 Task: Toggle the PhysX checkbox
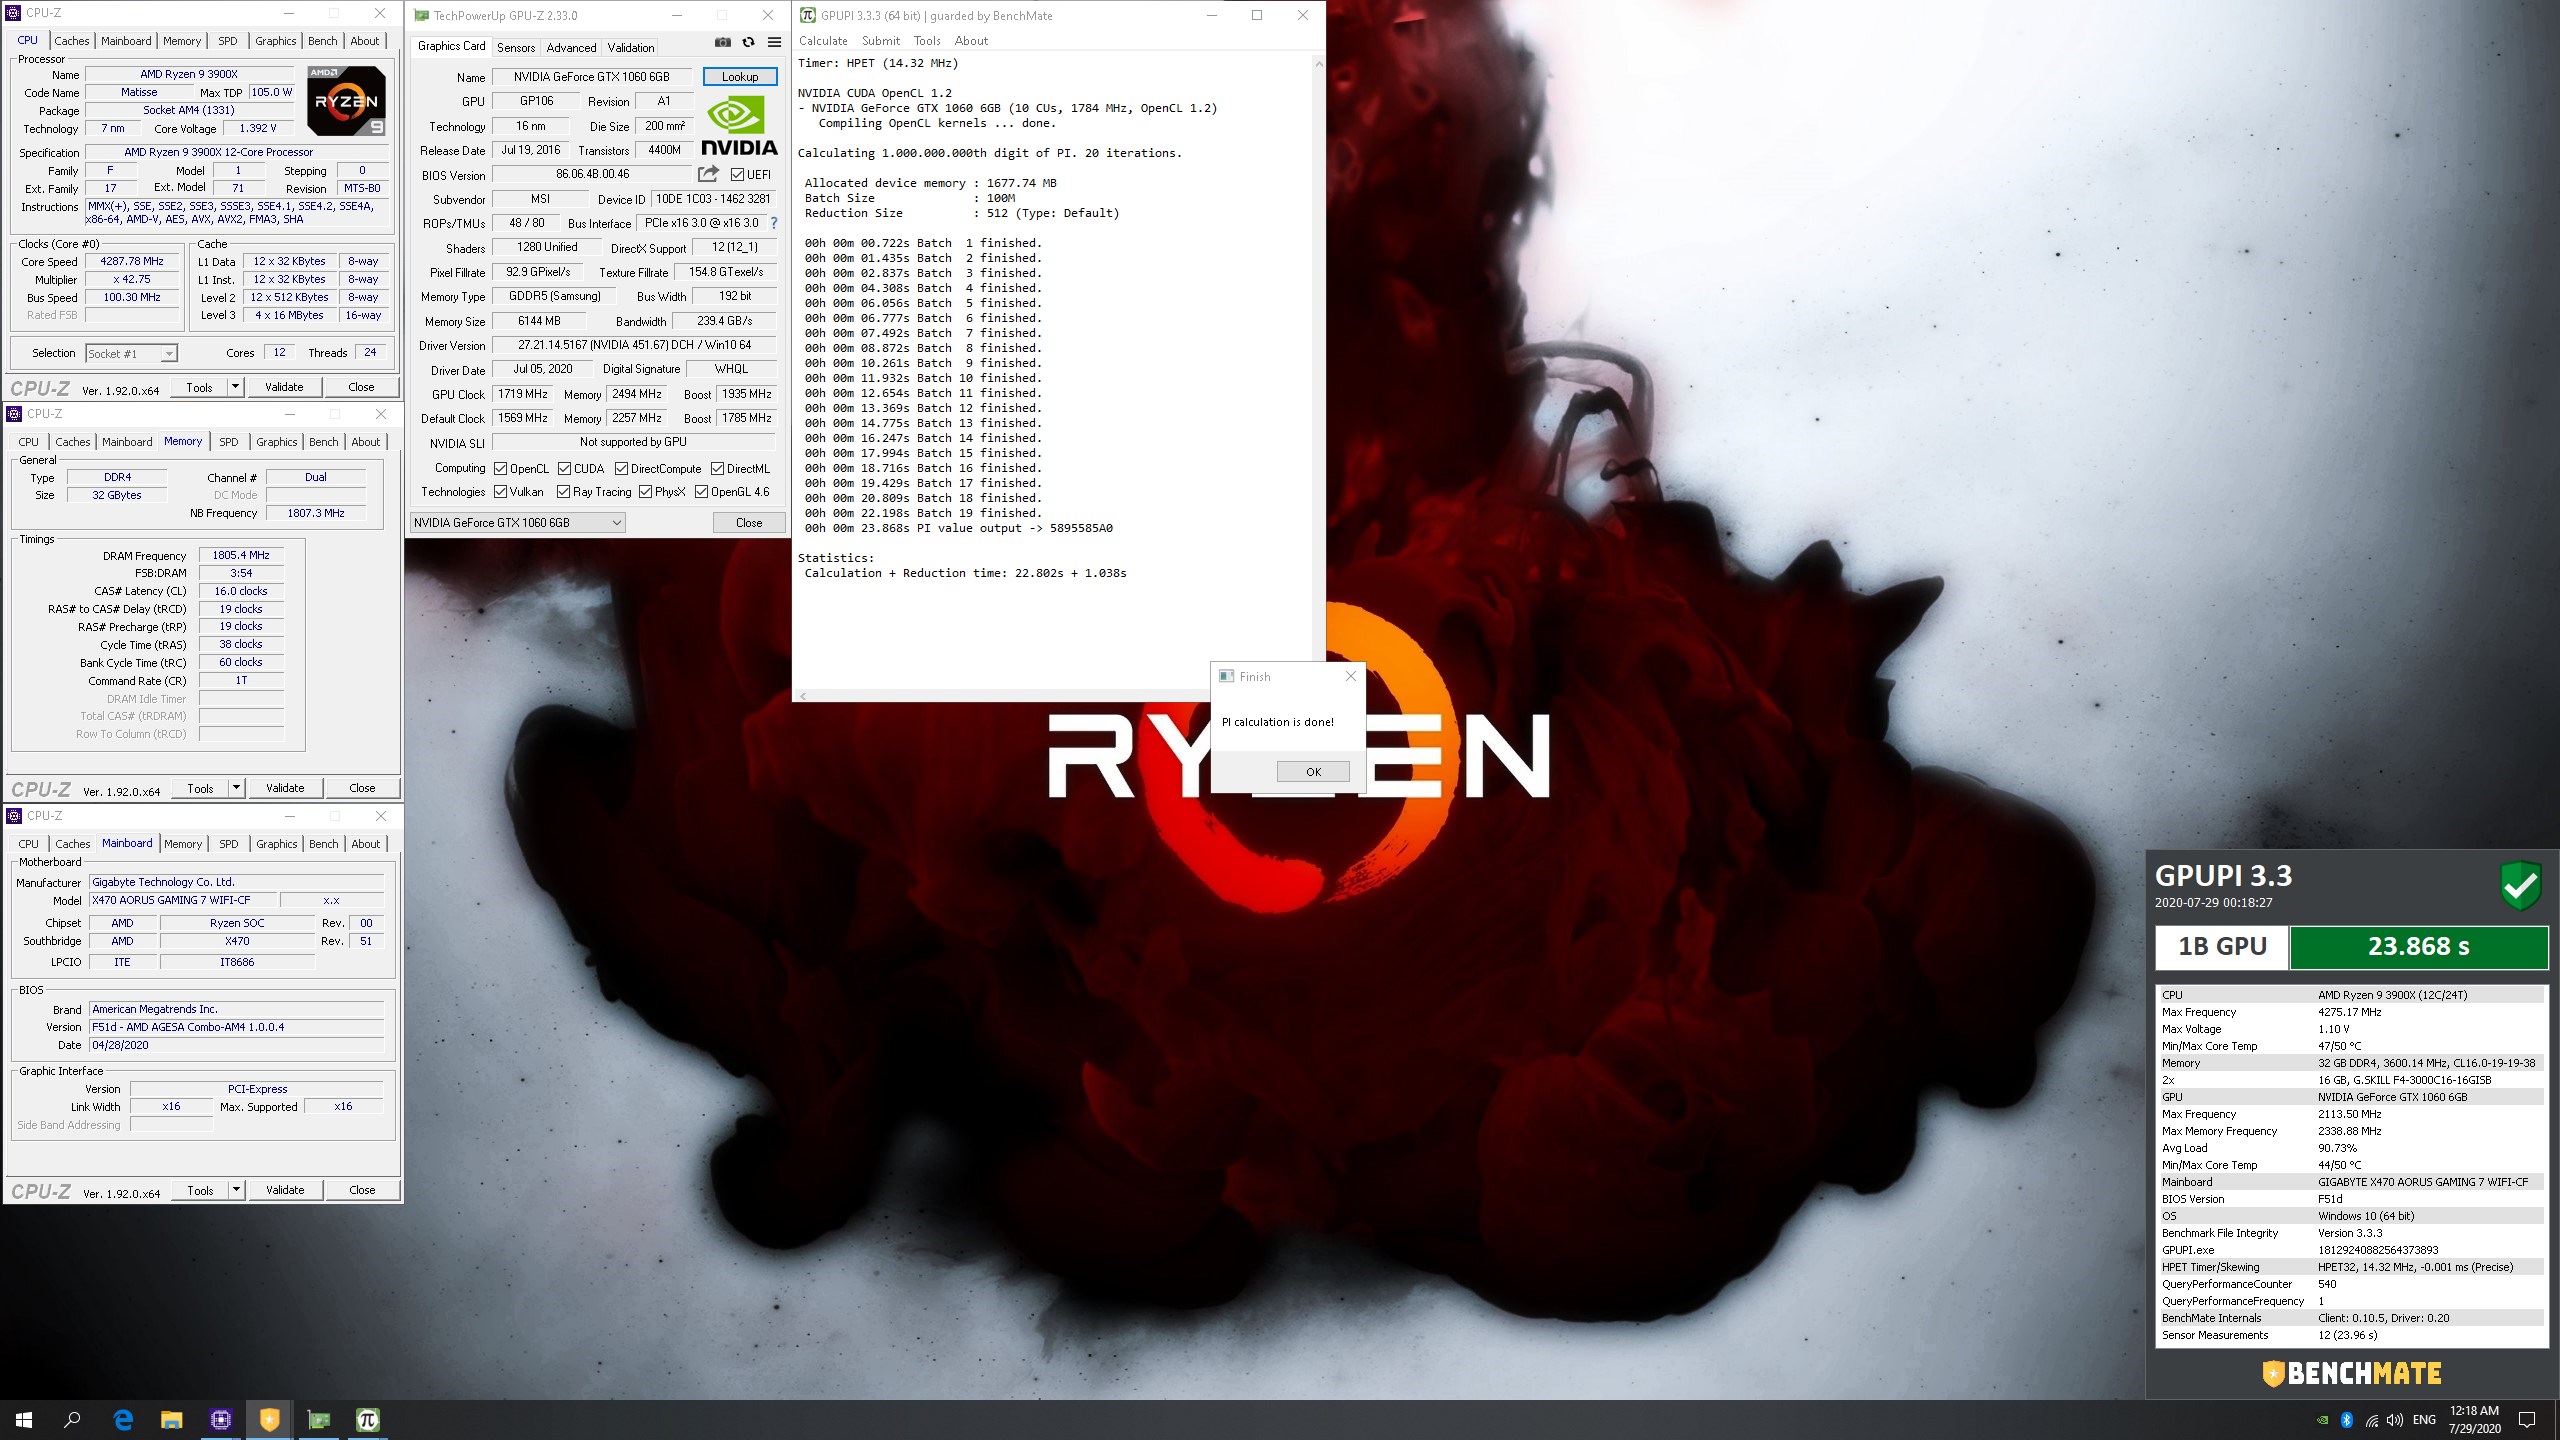[645, 491]
